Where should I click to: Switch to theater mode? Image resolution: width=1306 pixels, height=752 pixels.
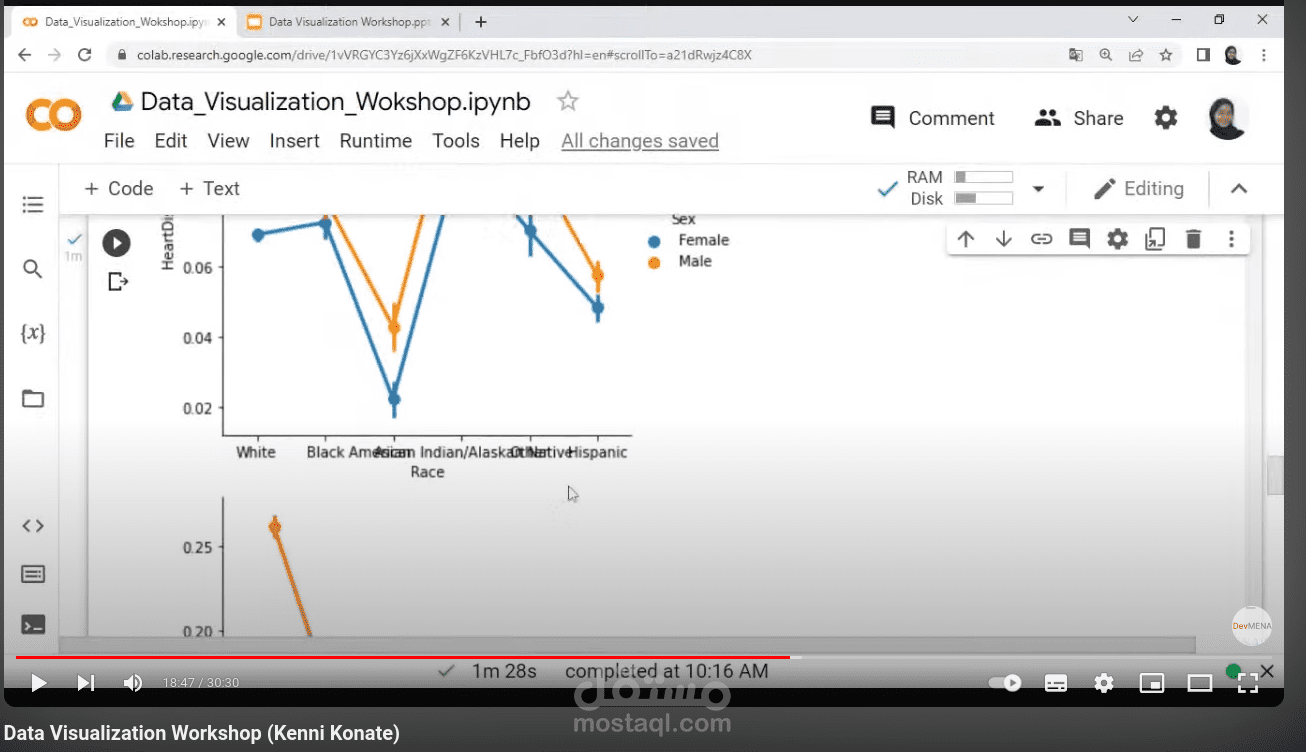1199,683
